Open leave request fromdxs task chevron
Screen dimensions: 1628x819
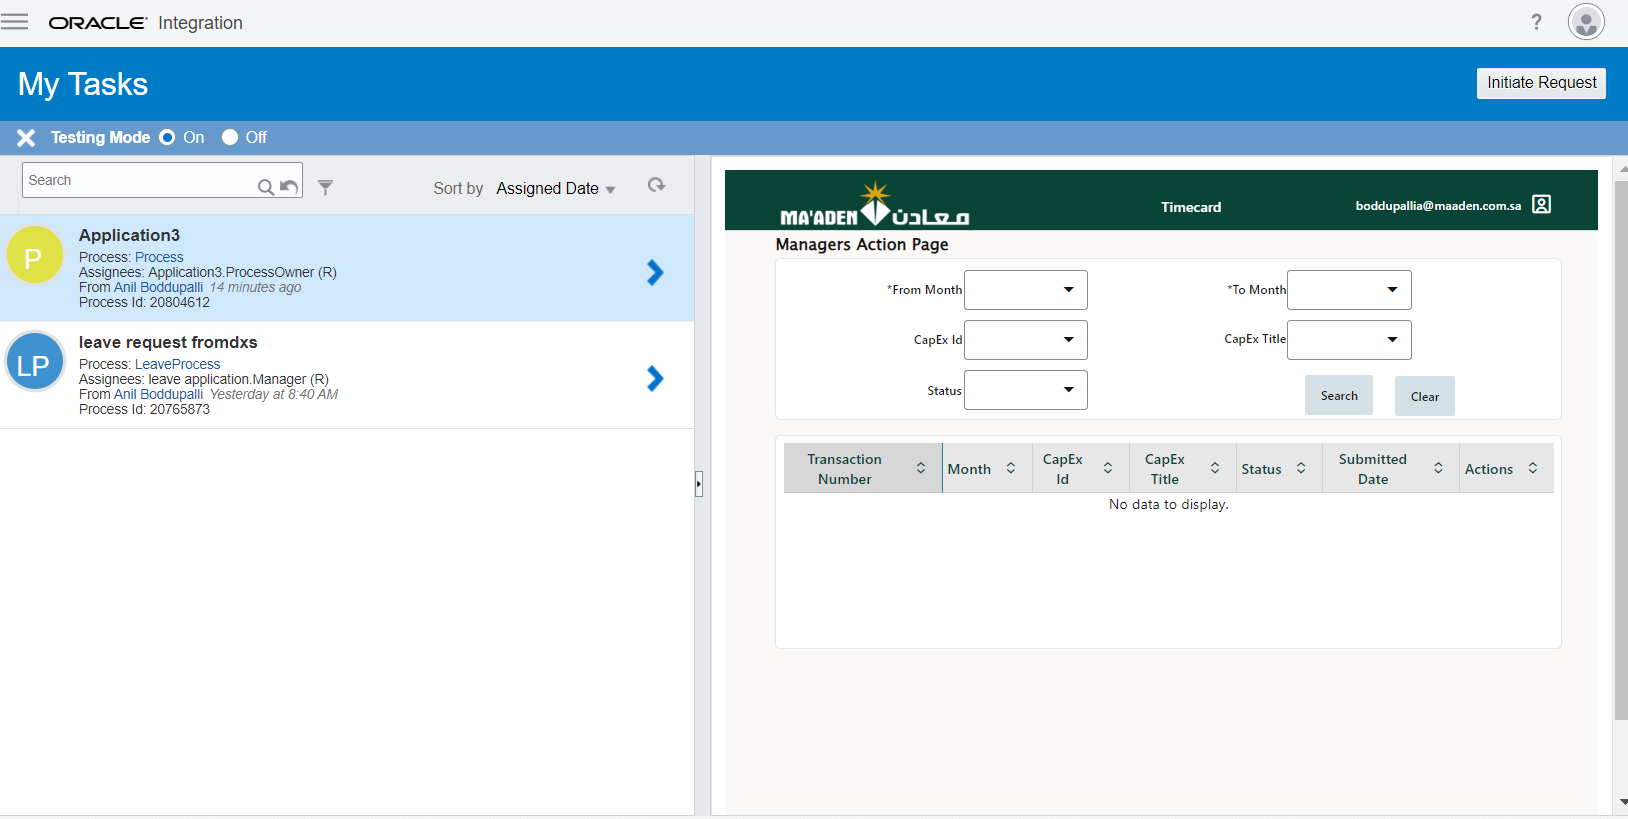655,378
